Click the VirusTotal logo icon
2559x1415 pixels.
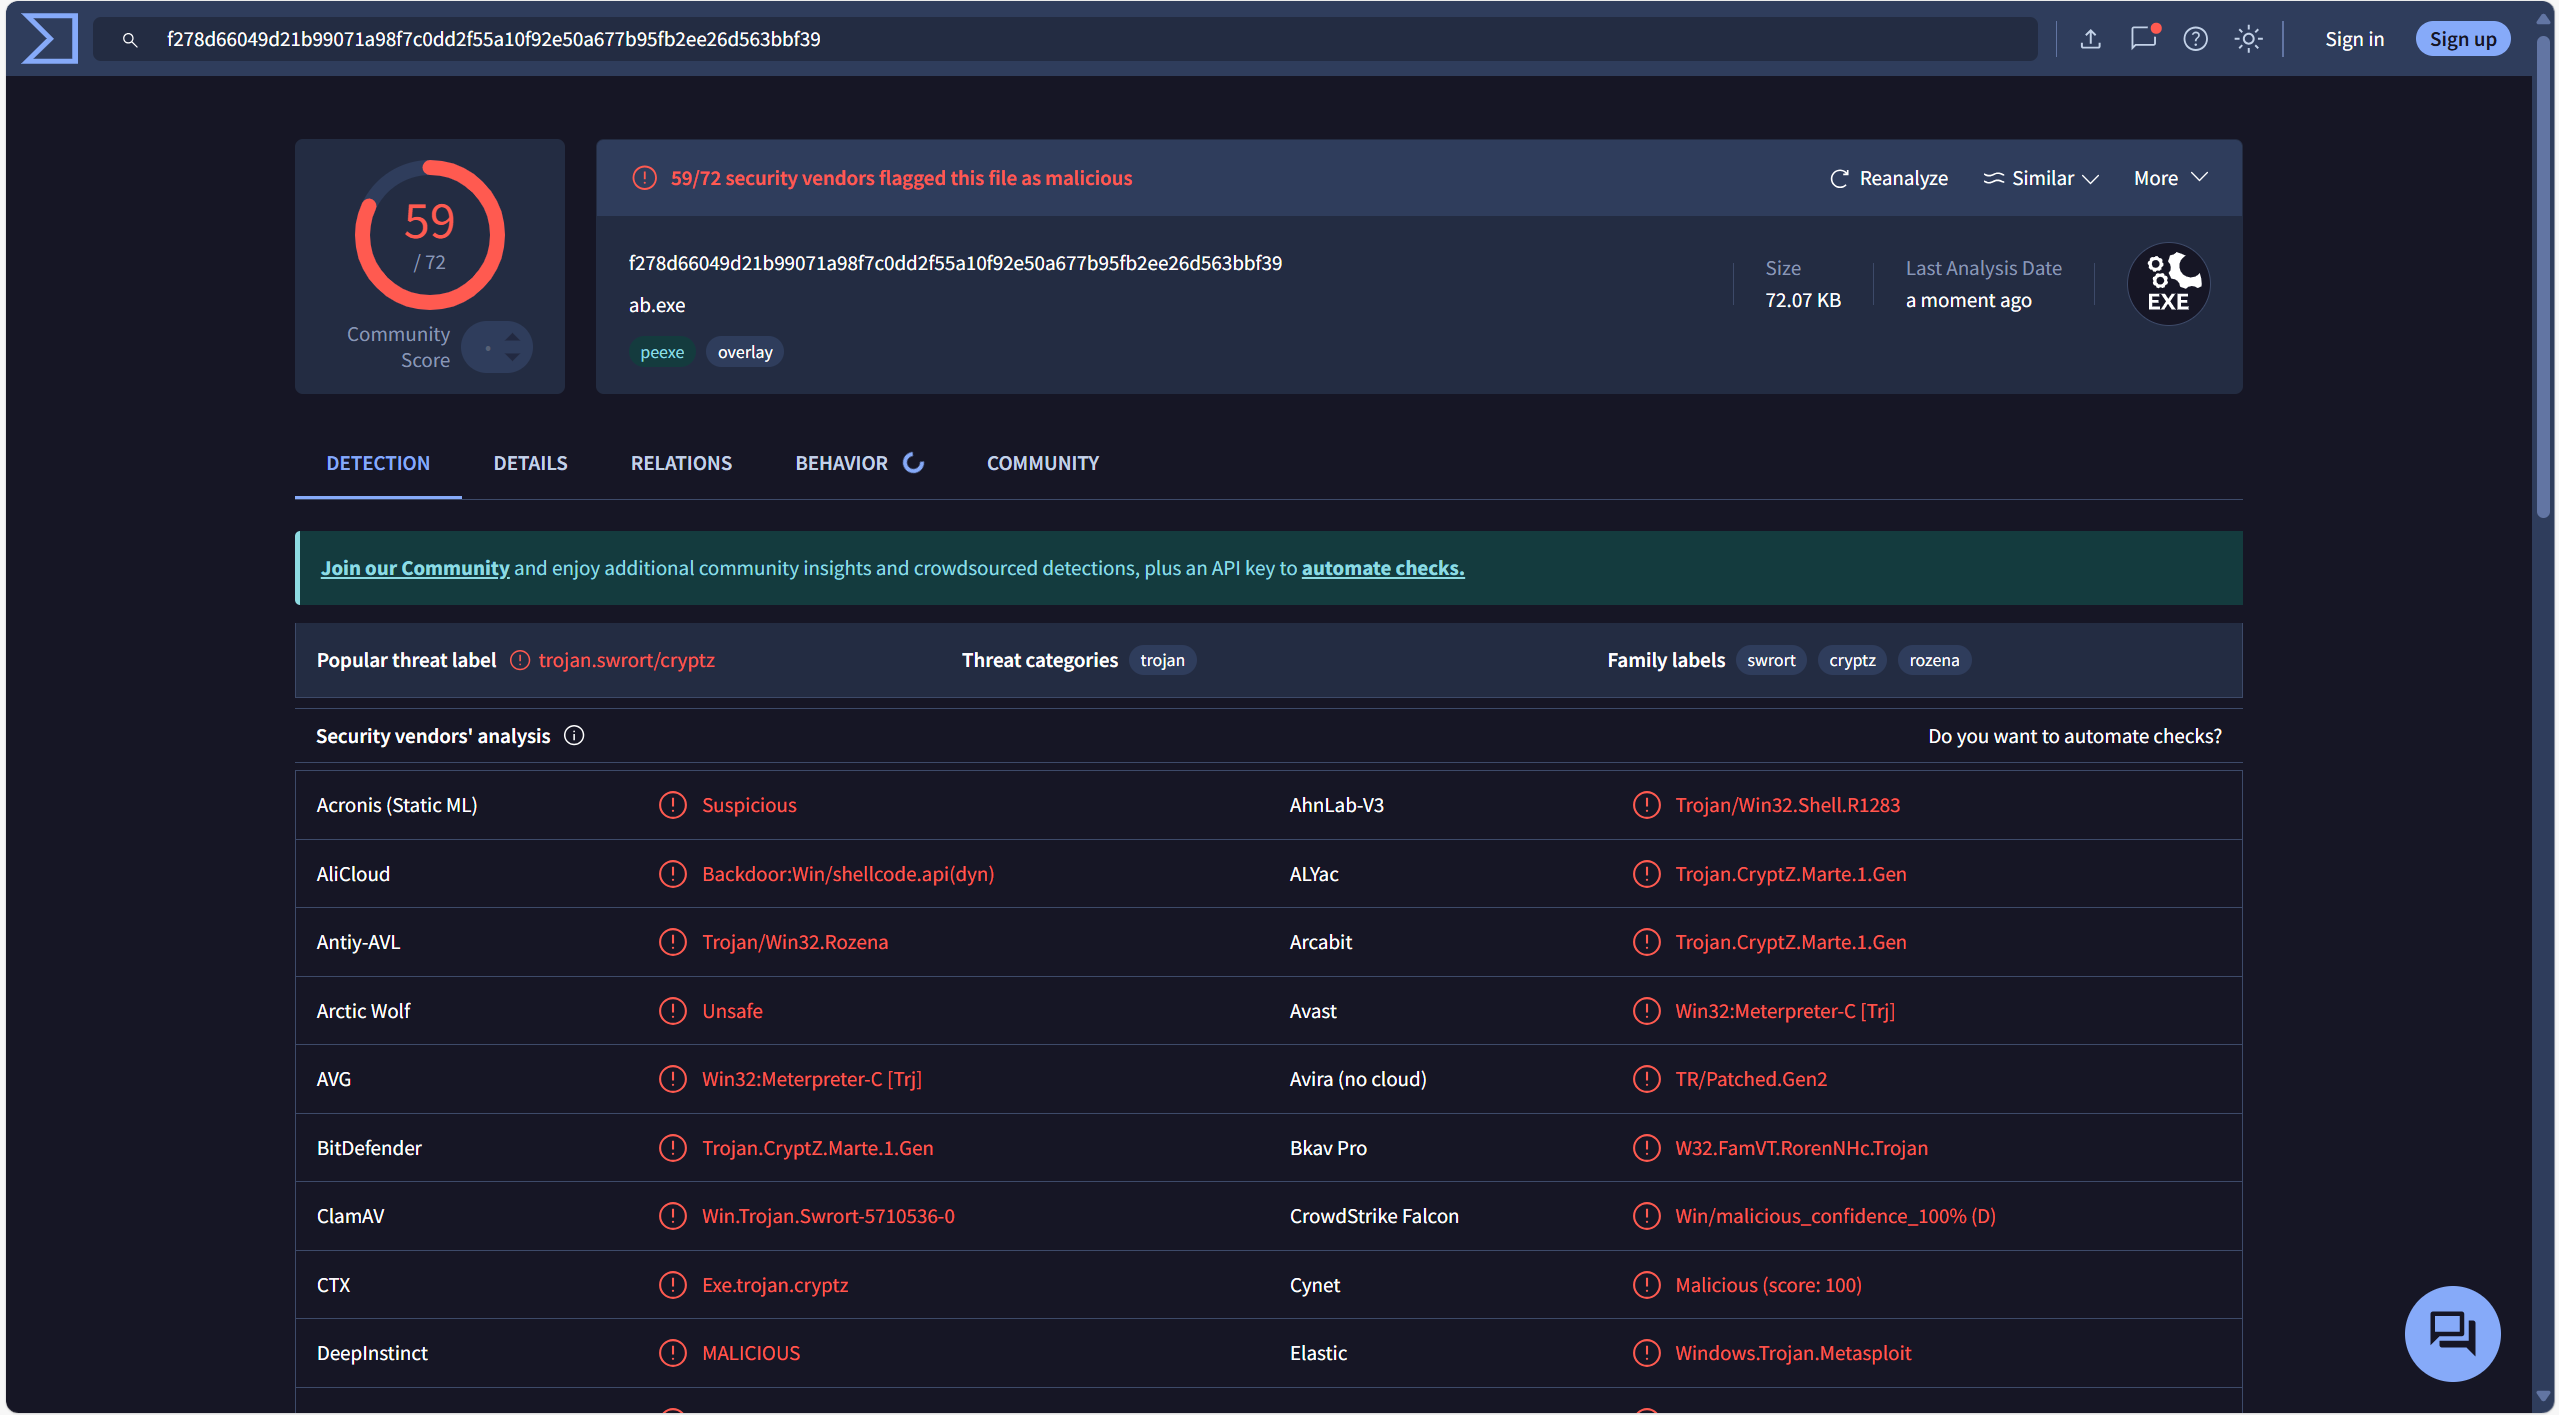49,39
